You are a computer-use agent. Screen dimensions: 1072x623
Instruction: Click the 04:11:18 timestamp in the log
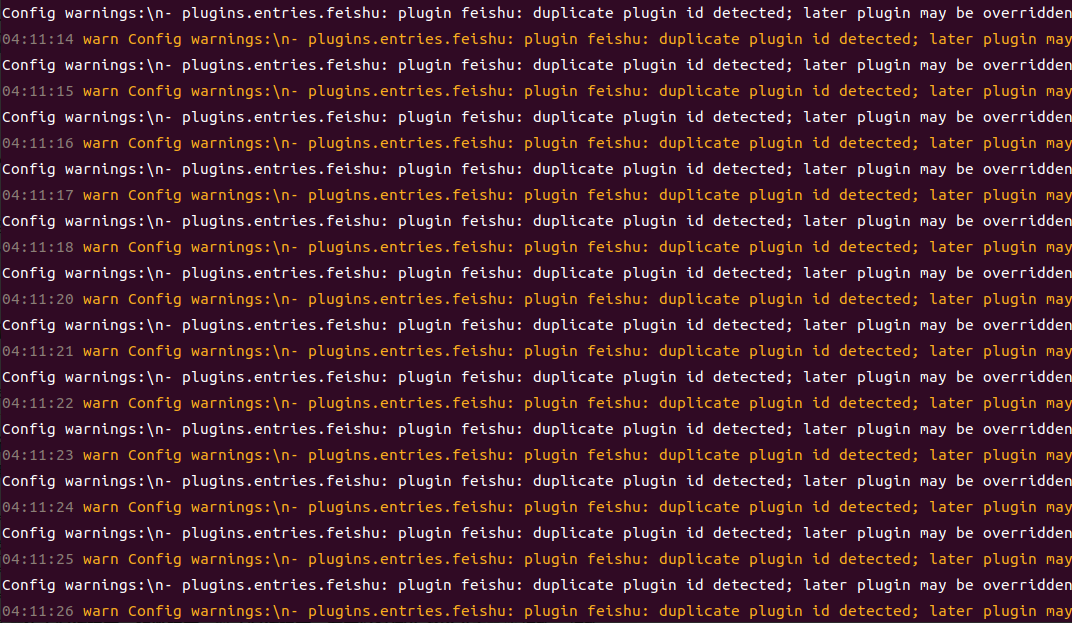[38, 247]
